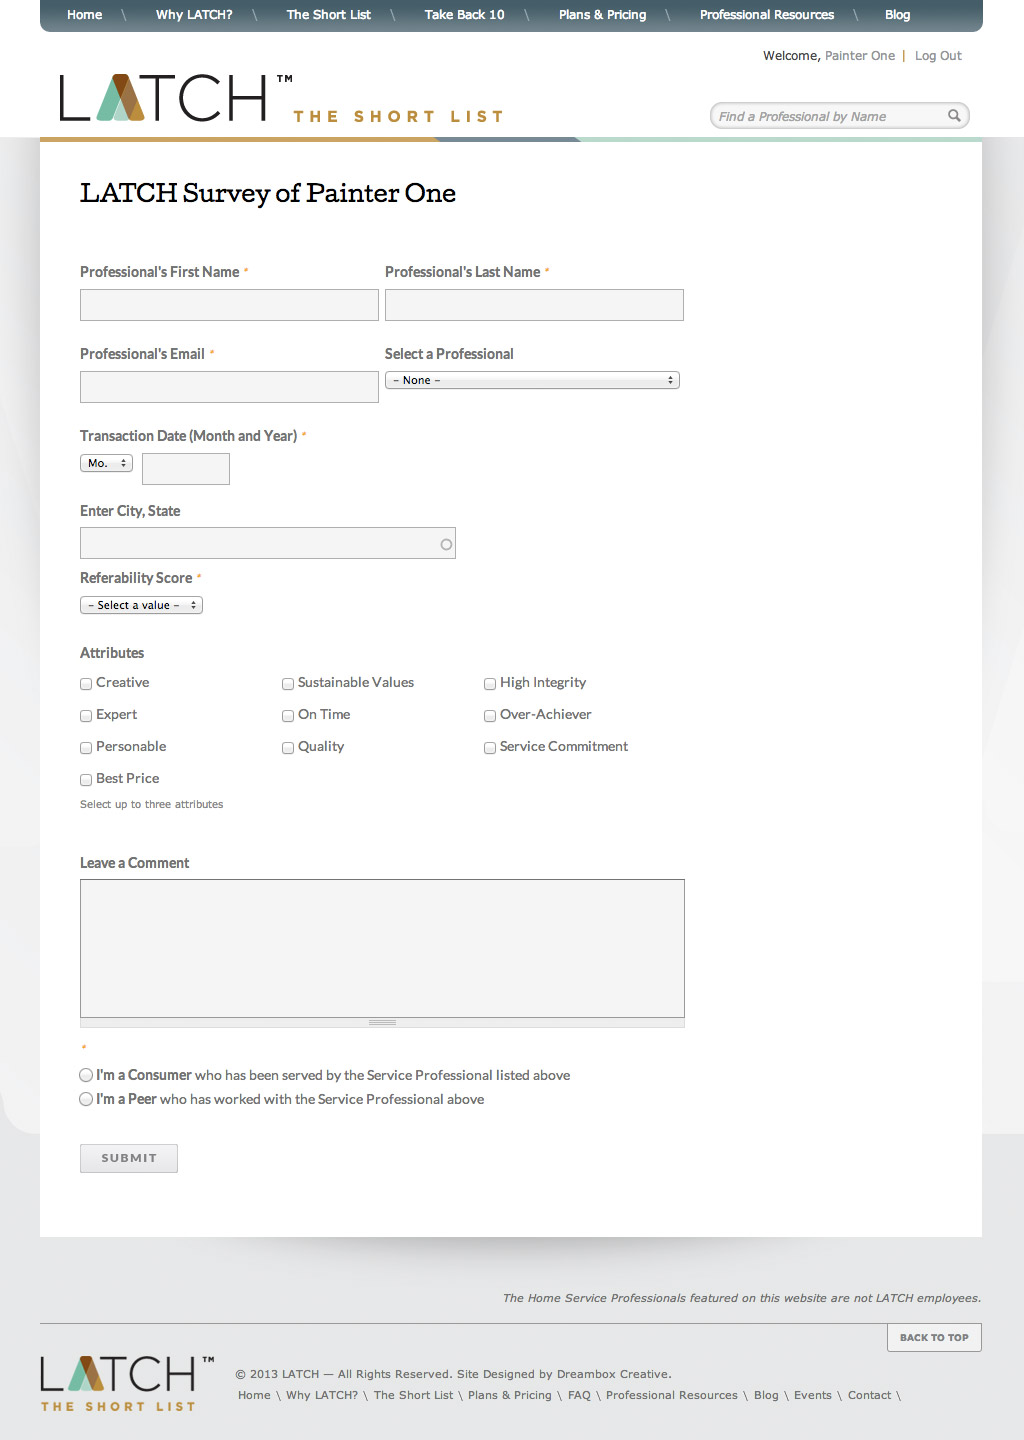Click the footer Contact link
Image resolution: width=1024 pixels, height=1440 pixels.
[869, 1395]
